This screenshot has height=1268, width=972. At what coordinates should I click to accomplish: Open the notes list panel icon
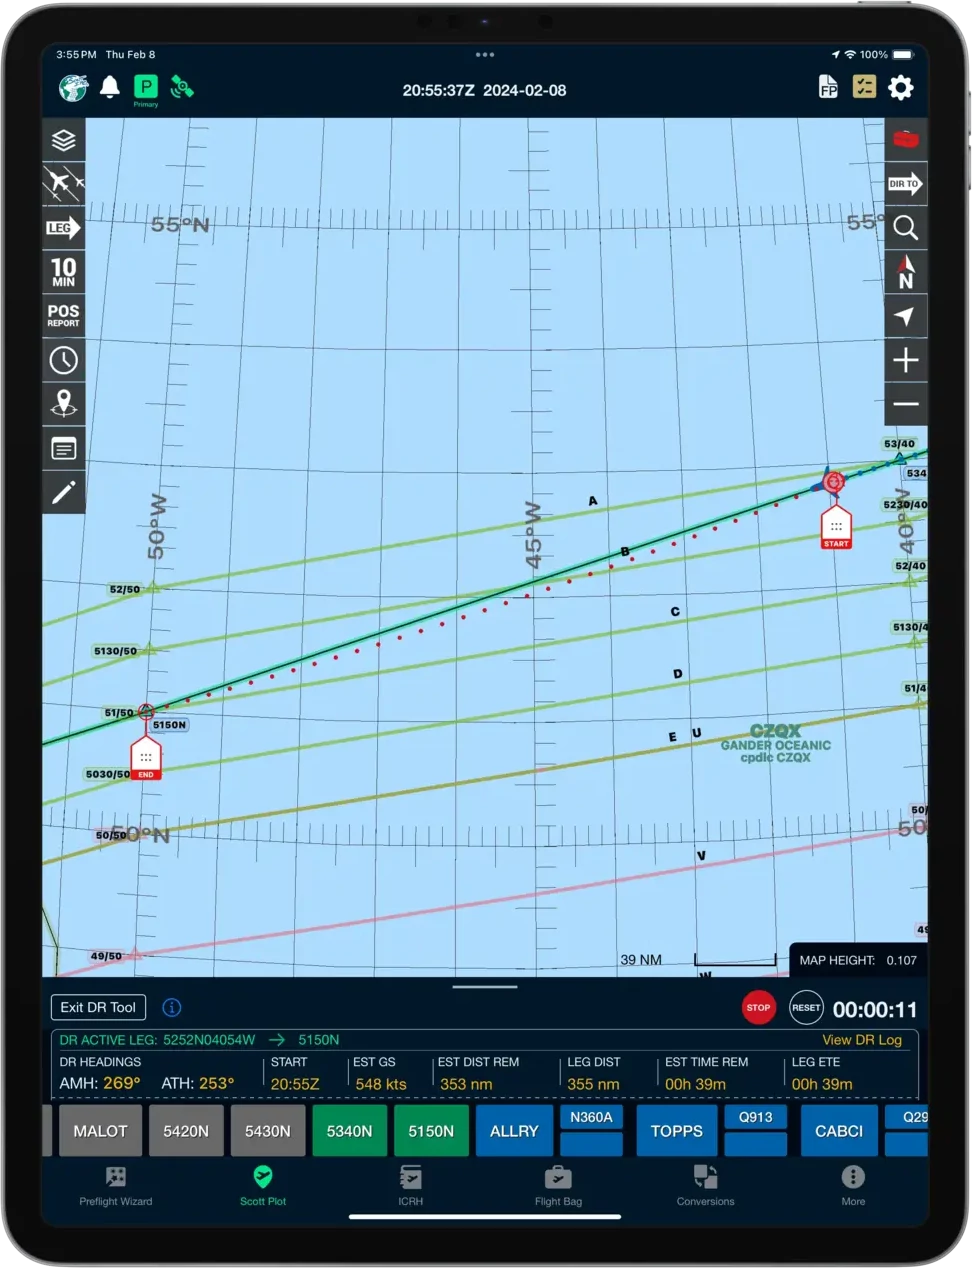(64, 448)
